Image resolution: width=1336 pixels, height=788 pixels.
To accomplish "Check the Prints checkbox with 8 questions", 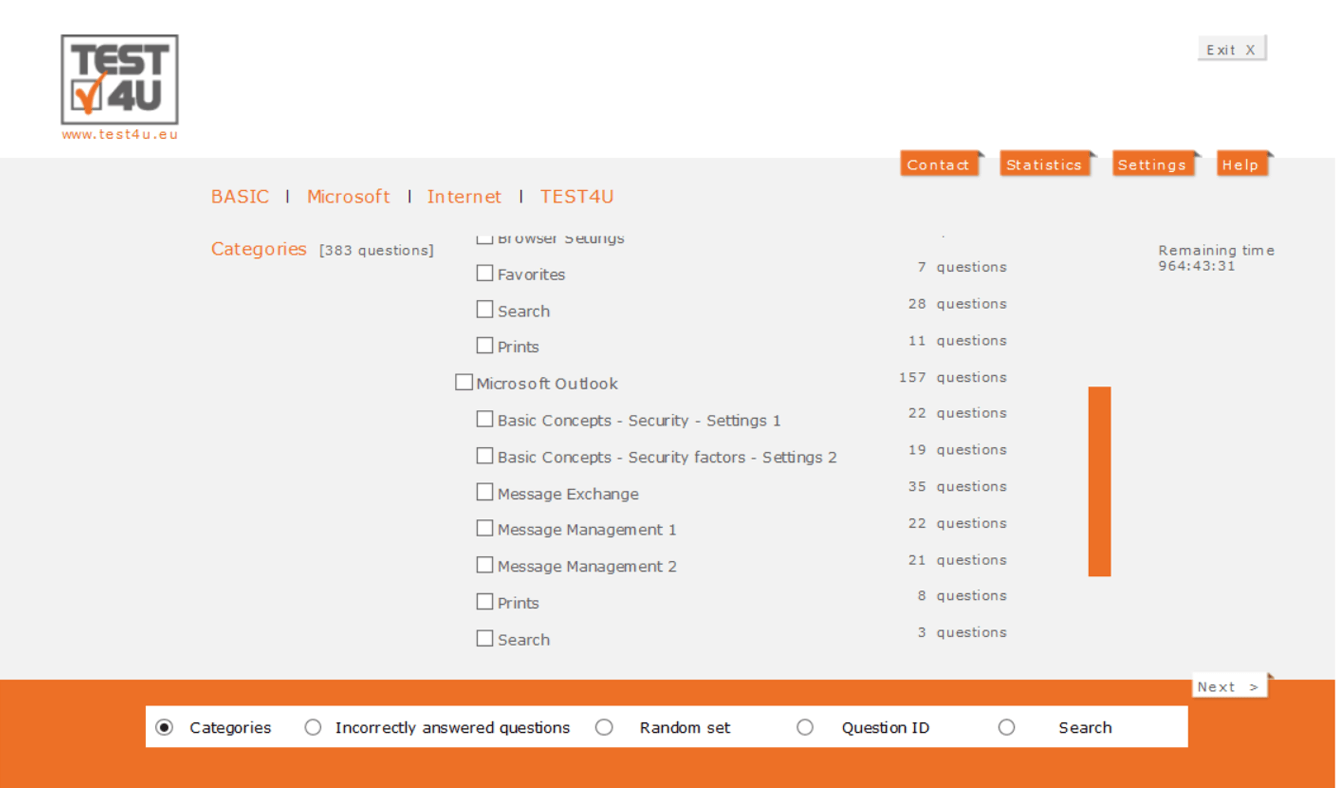I will [x=485, y=602].
